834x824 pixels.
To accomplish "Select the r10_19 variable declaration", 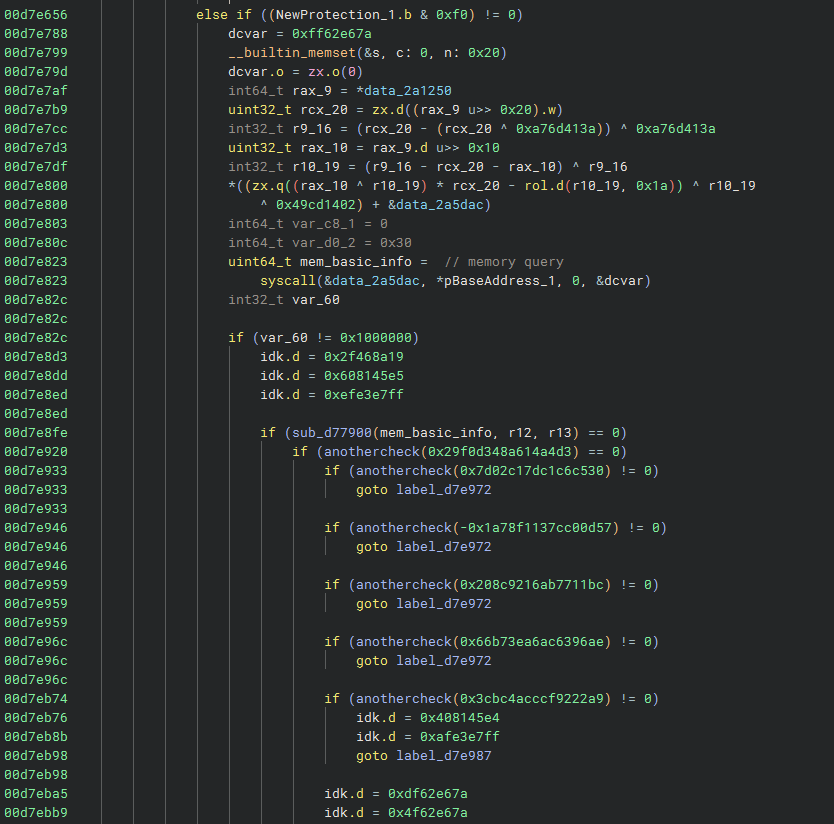I will tap(316, 167).
